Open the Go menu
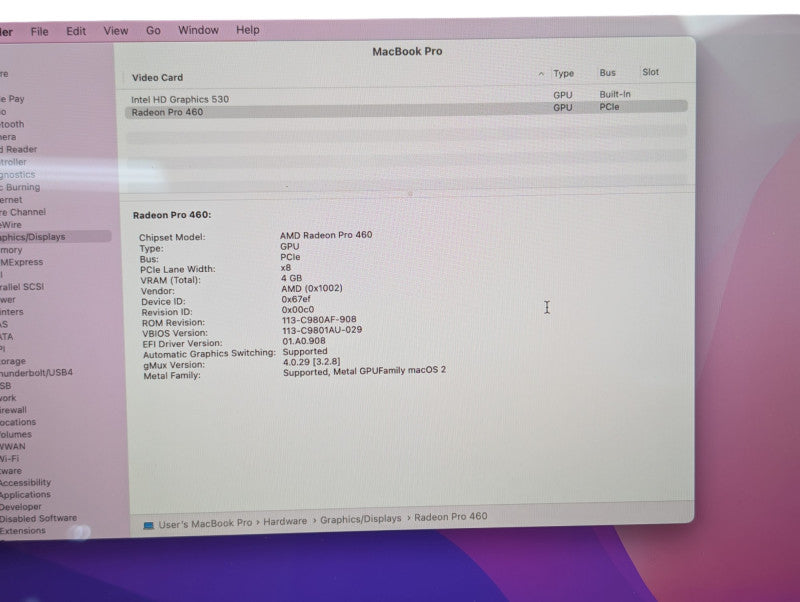Viewport: 800px width, 602px height. pyautogui.click(x=153, y=31)
